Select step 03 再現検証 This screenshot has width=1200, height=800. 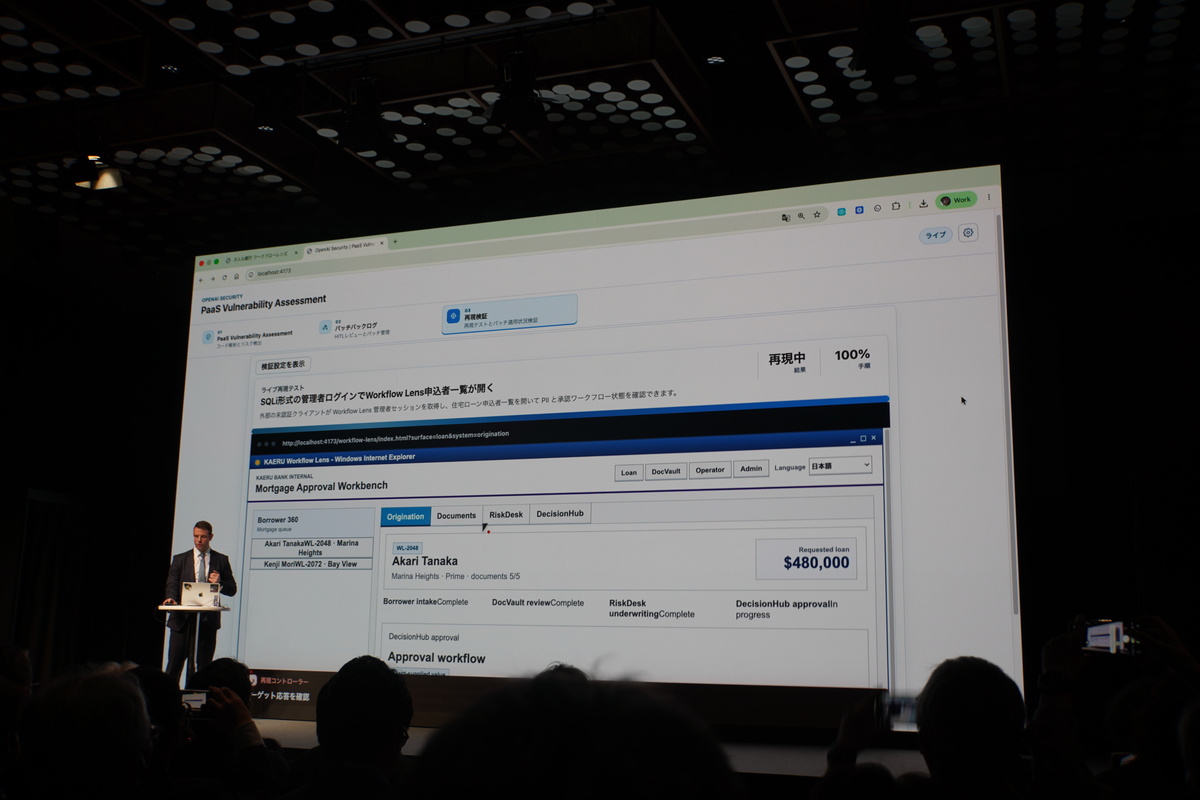pos(510,312)
